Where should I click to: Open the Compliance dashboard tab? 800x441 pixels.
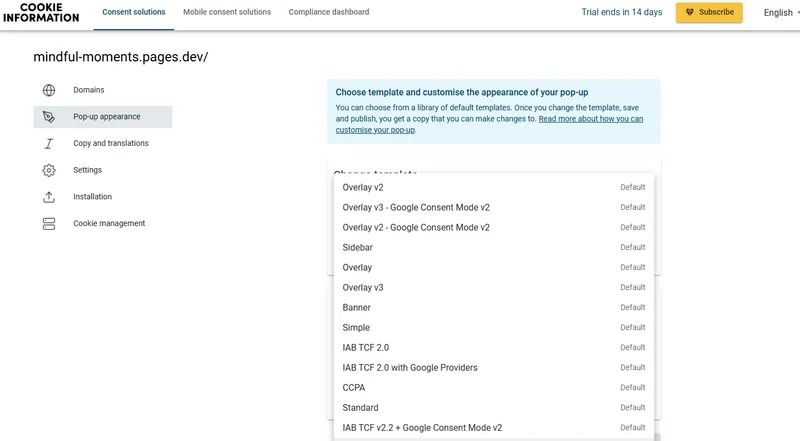click(329, 12)
